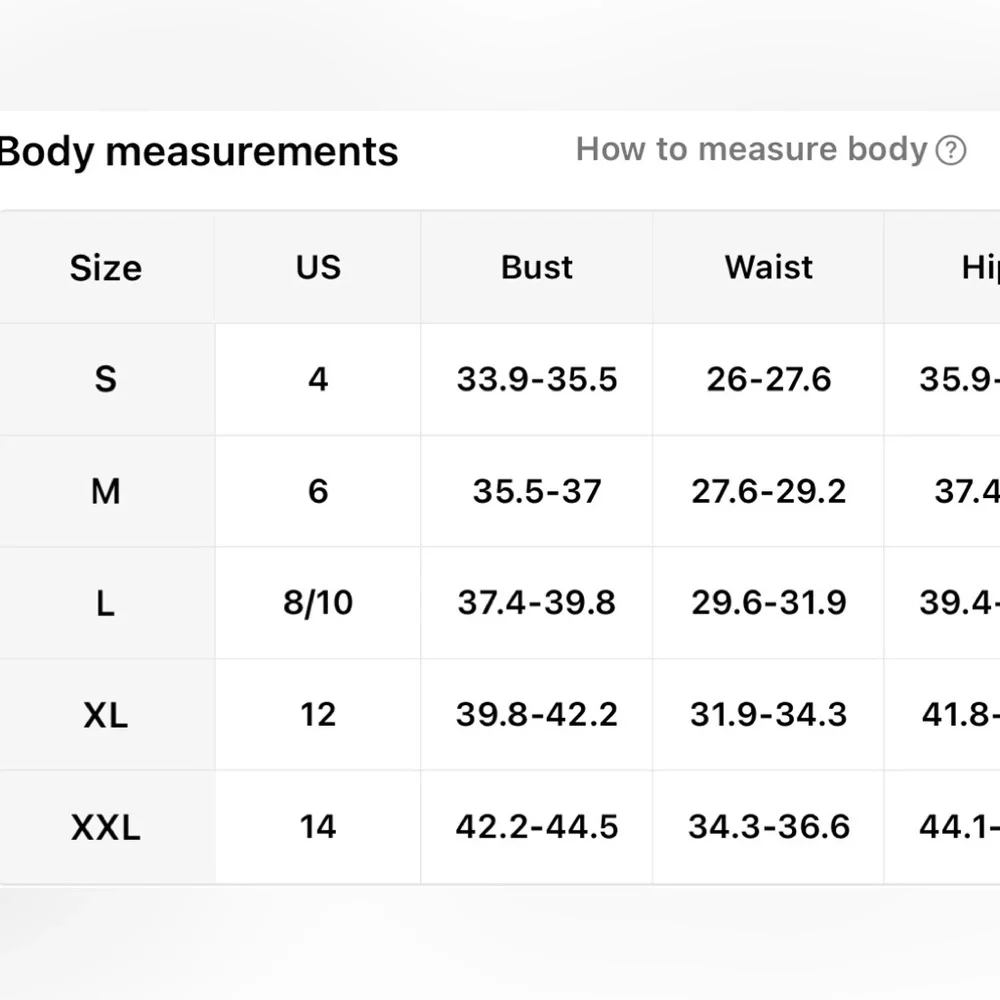The height and width of the screenshot is (1000, 1000).
Task: Click the question mark help icon
Action: [951, 151]
